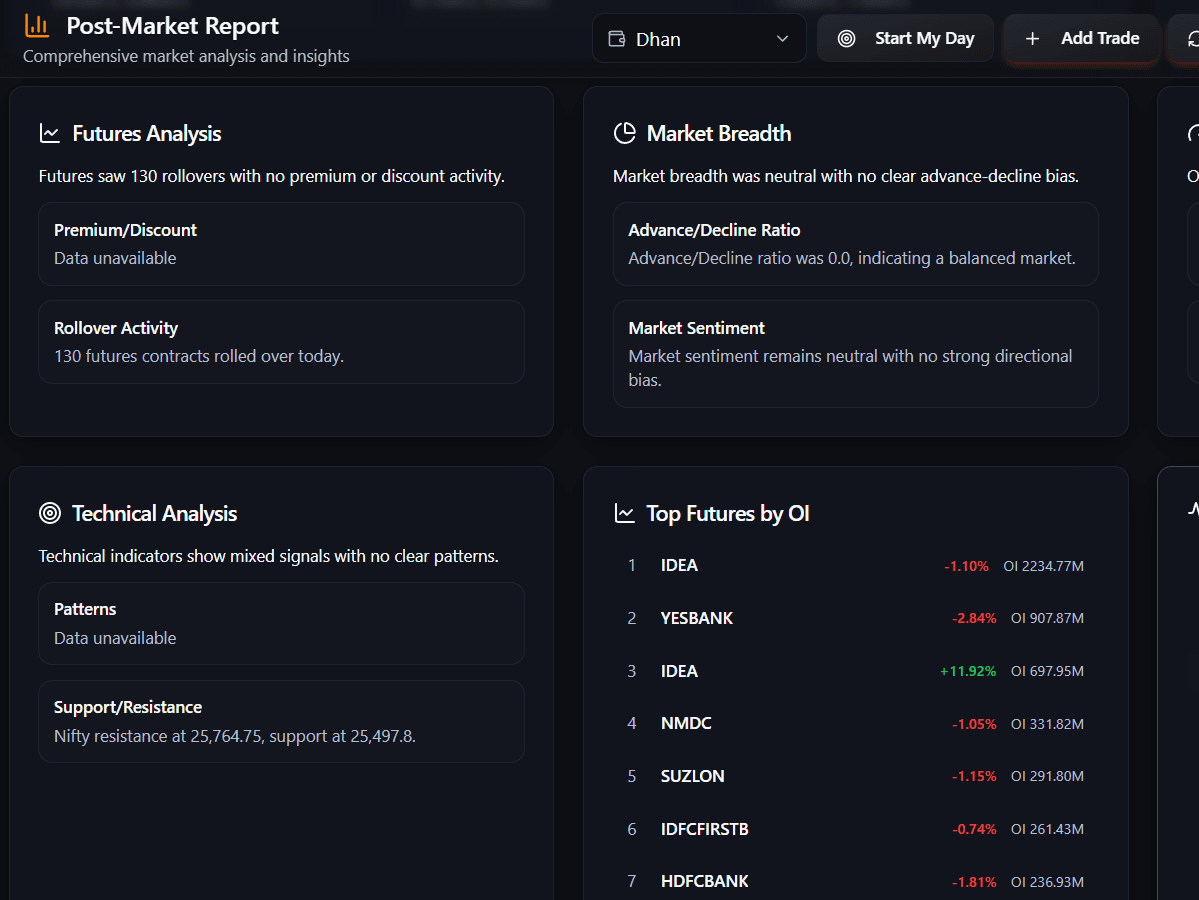Select the Support/Resistance card
Viewport: 1199px width, 900px height.
pyautogui.click(x=281, y=721)
